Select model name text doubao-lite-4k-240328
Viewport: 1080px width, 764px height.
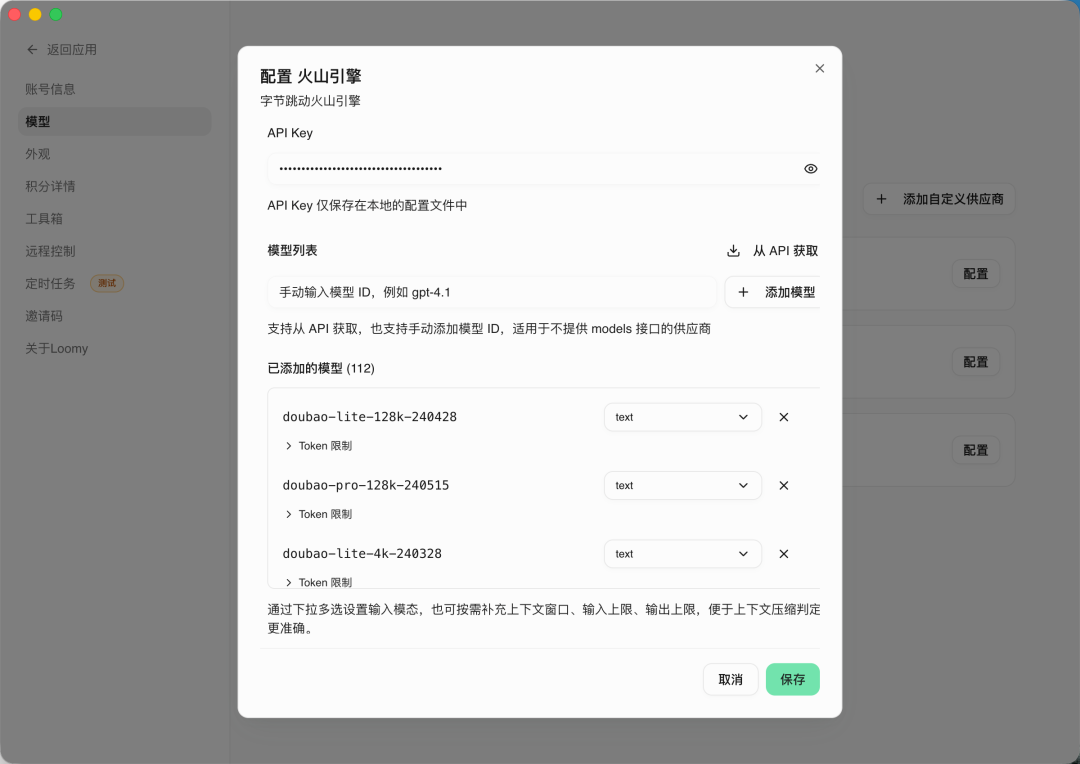click(x=362, y=554)
